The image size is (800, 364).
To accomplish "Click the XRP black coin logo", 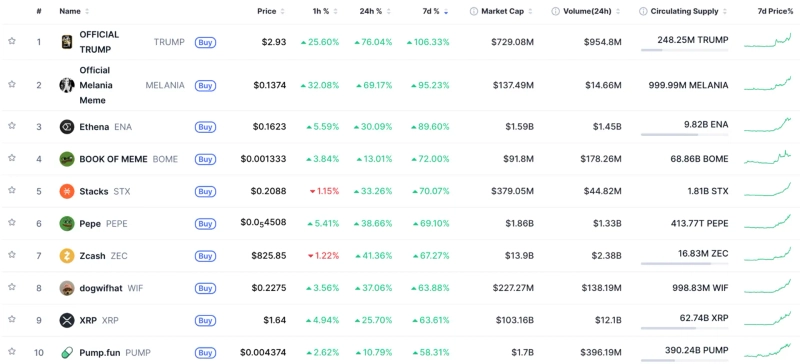I will 67,321.
